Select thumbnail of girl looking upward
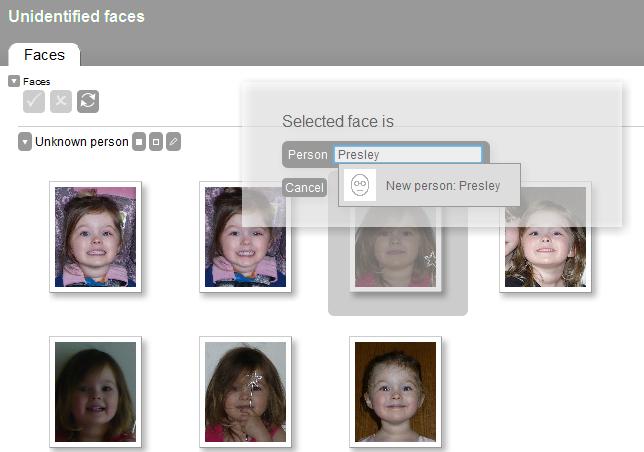This screenshot has height=452, width=644. pyautogui.click(x=545, y=237)
